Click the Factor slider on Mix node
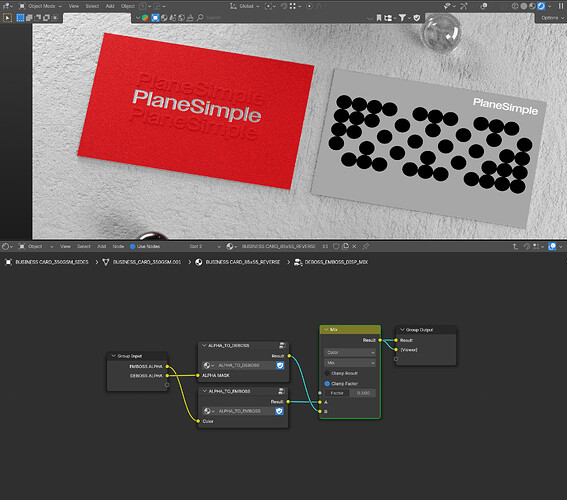Image resolution: width=567 pixels, height=500 pixels. tap(350, 393)
